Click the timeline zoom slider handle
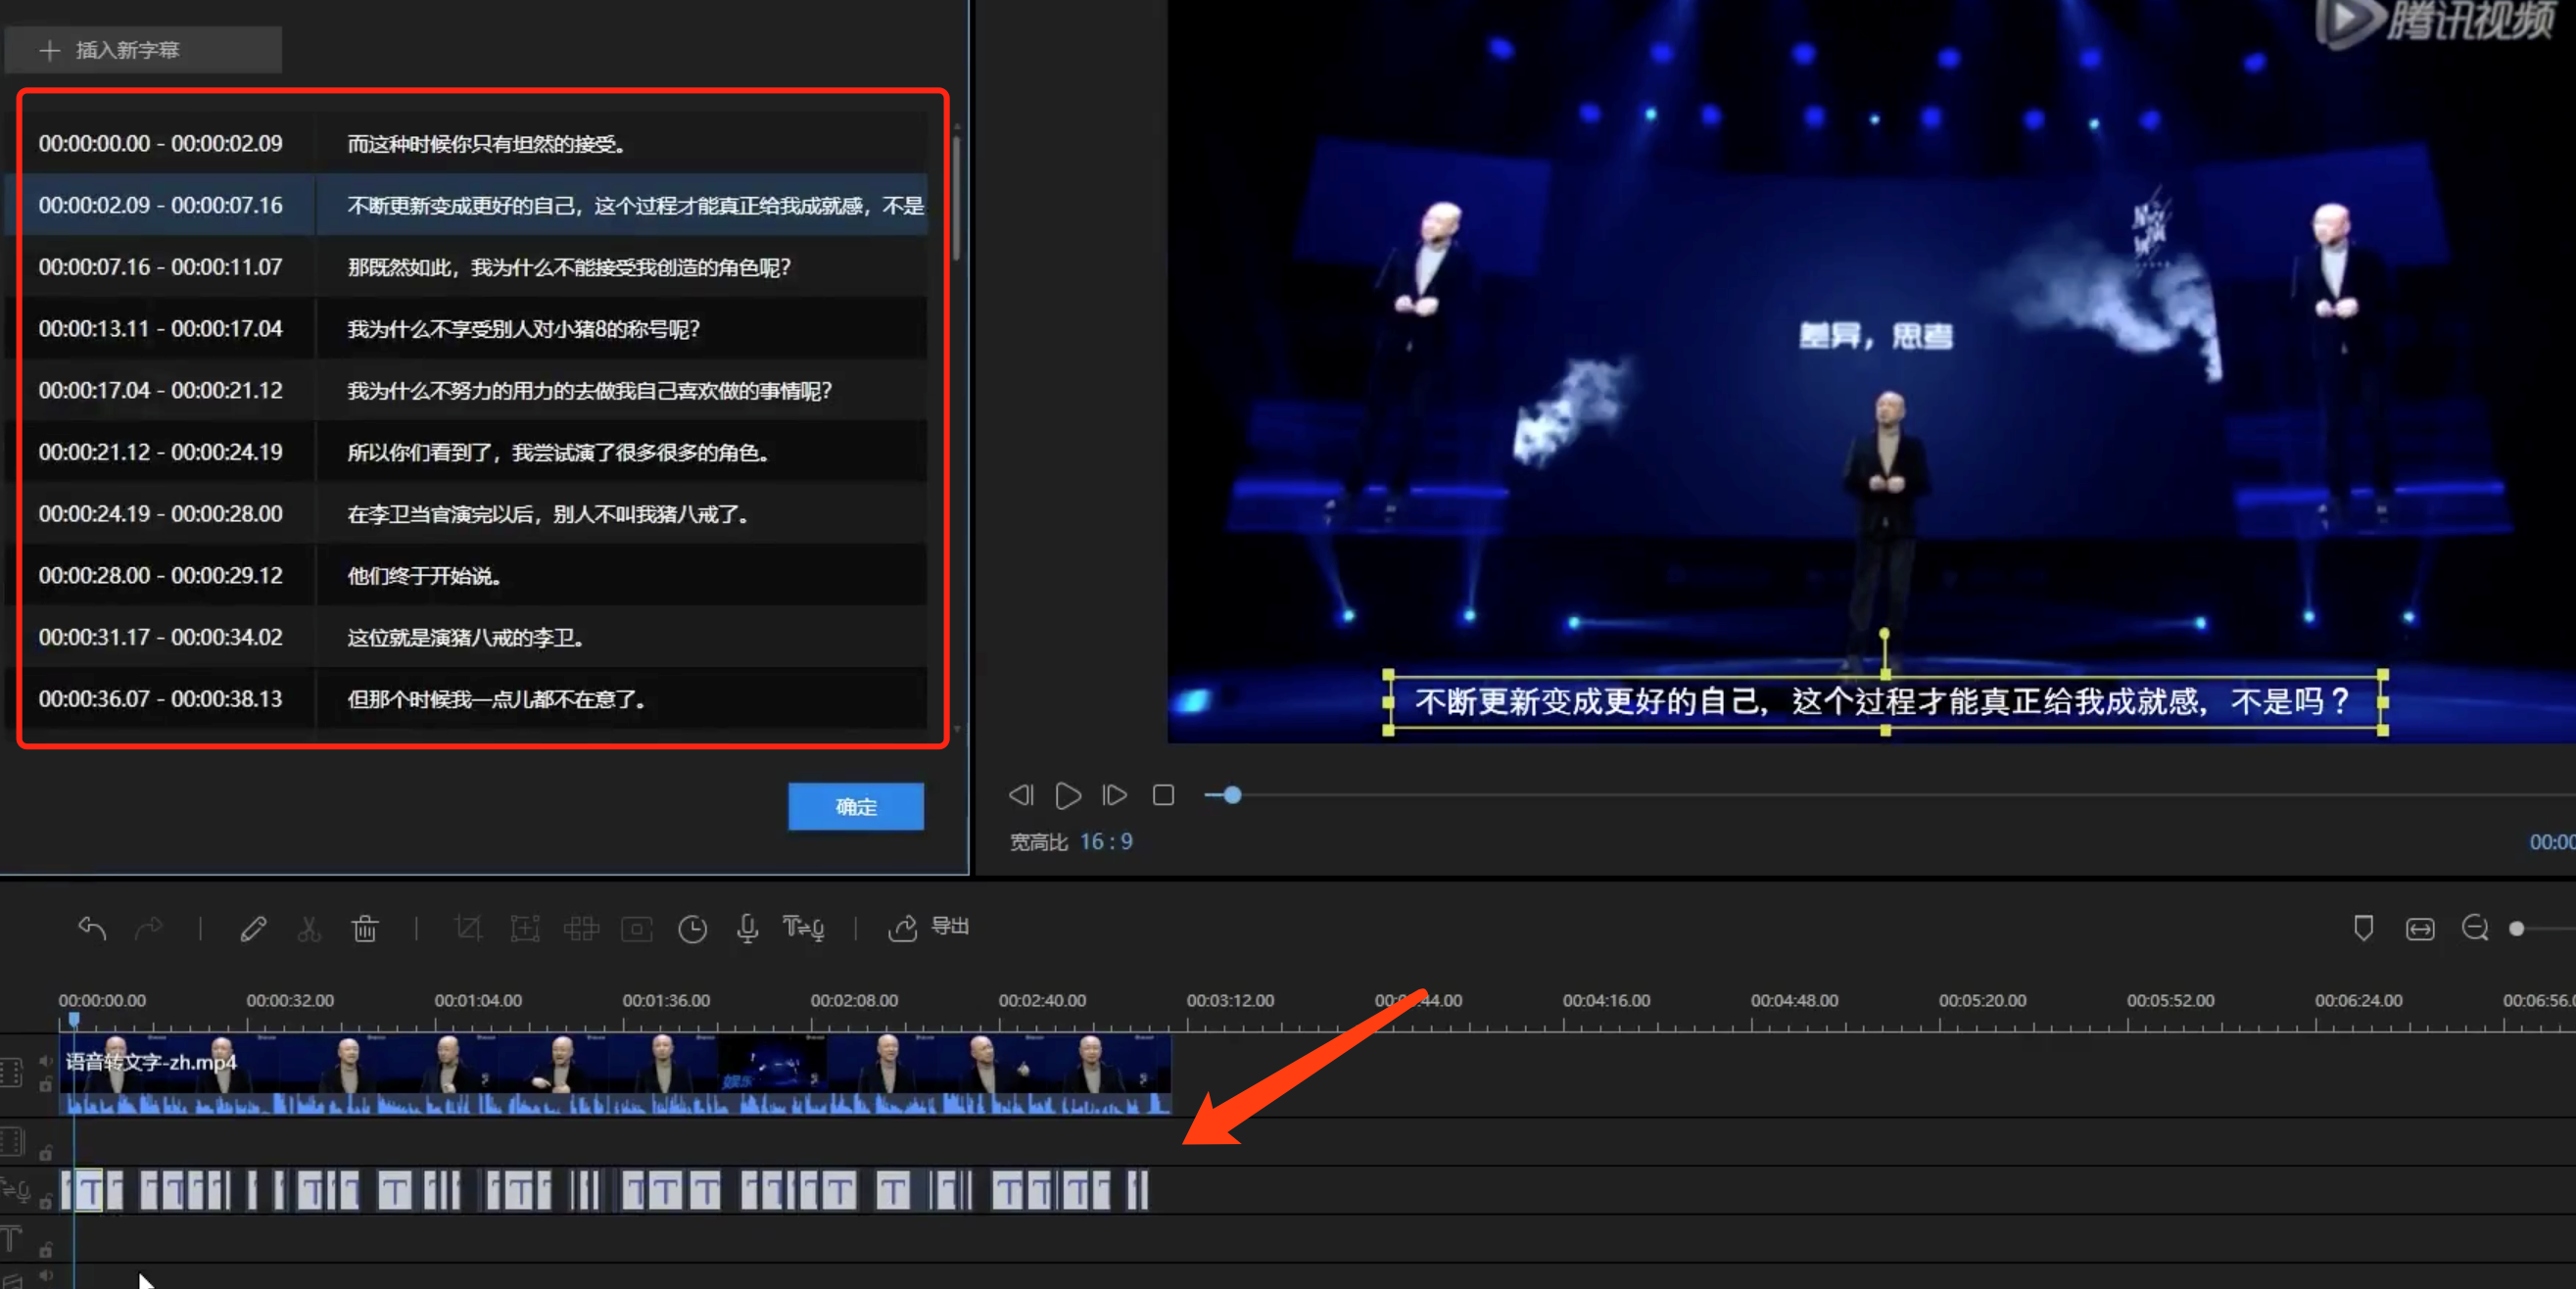2576x1289 pixels. 2517,928
